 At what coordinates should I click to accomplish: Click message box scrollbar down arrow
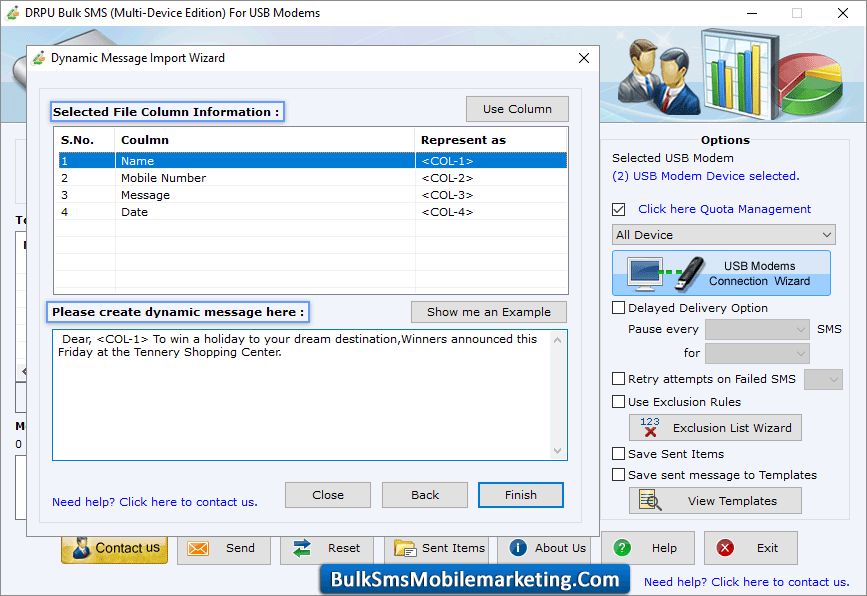point(557,451)
